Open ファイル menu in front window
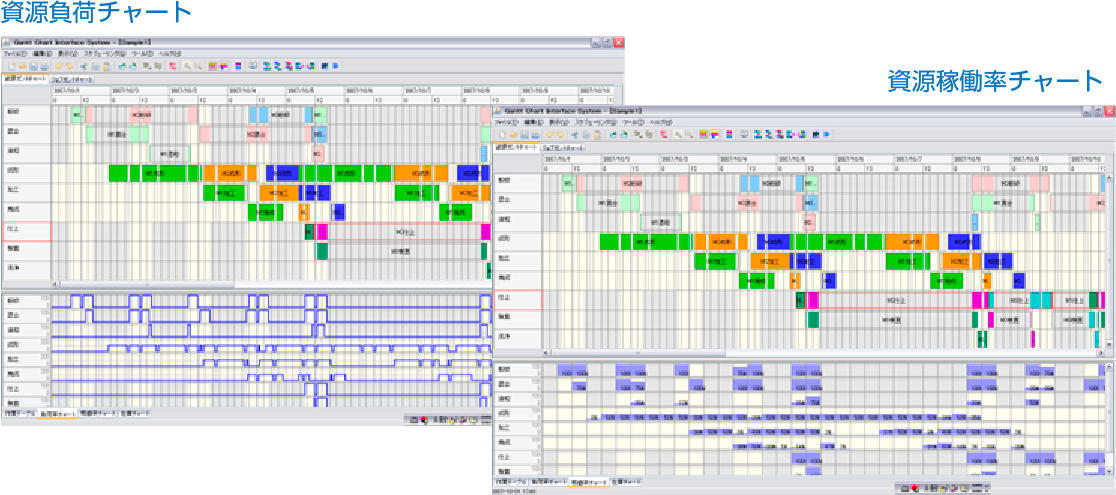The image size is (1116, 495). [x=507, y=122]
